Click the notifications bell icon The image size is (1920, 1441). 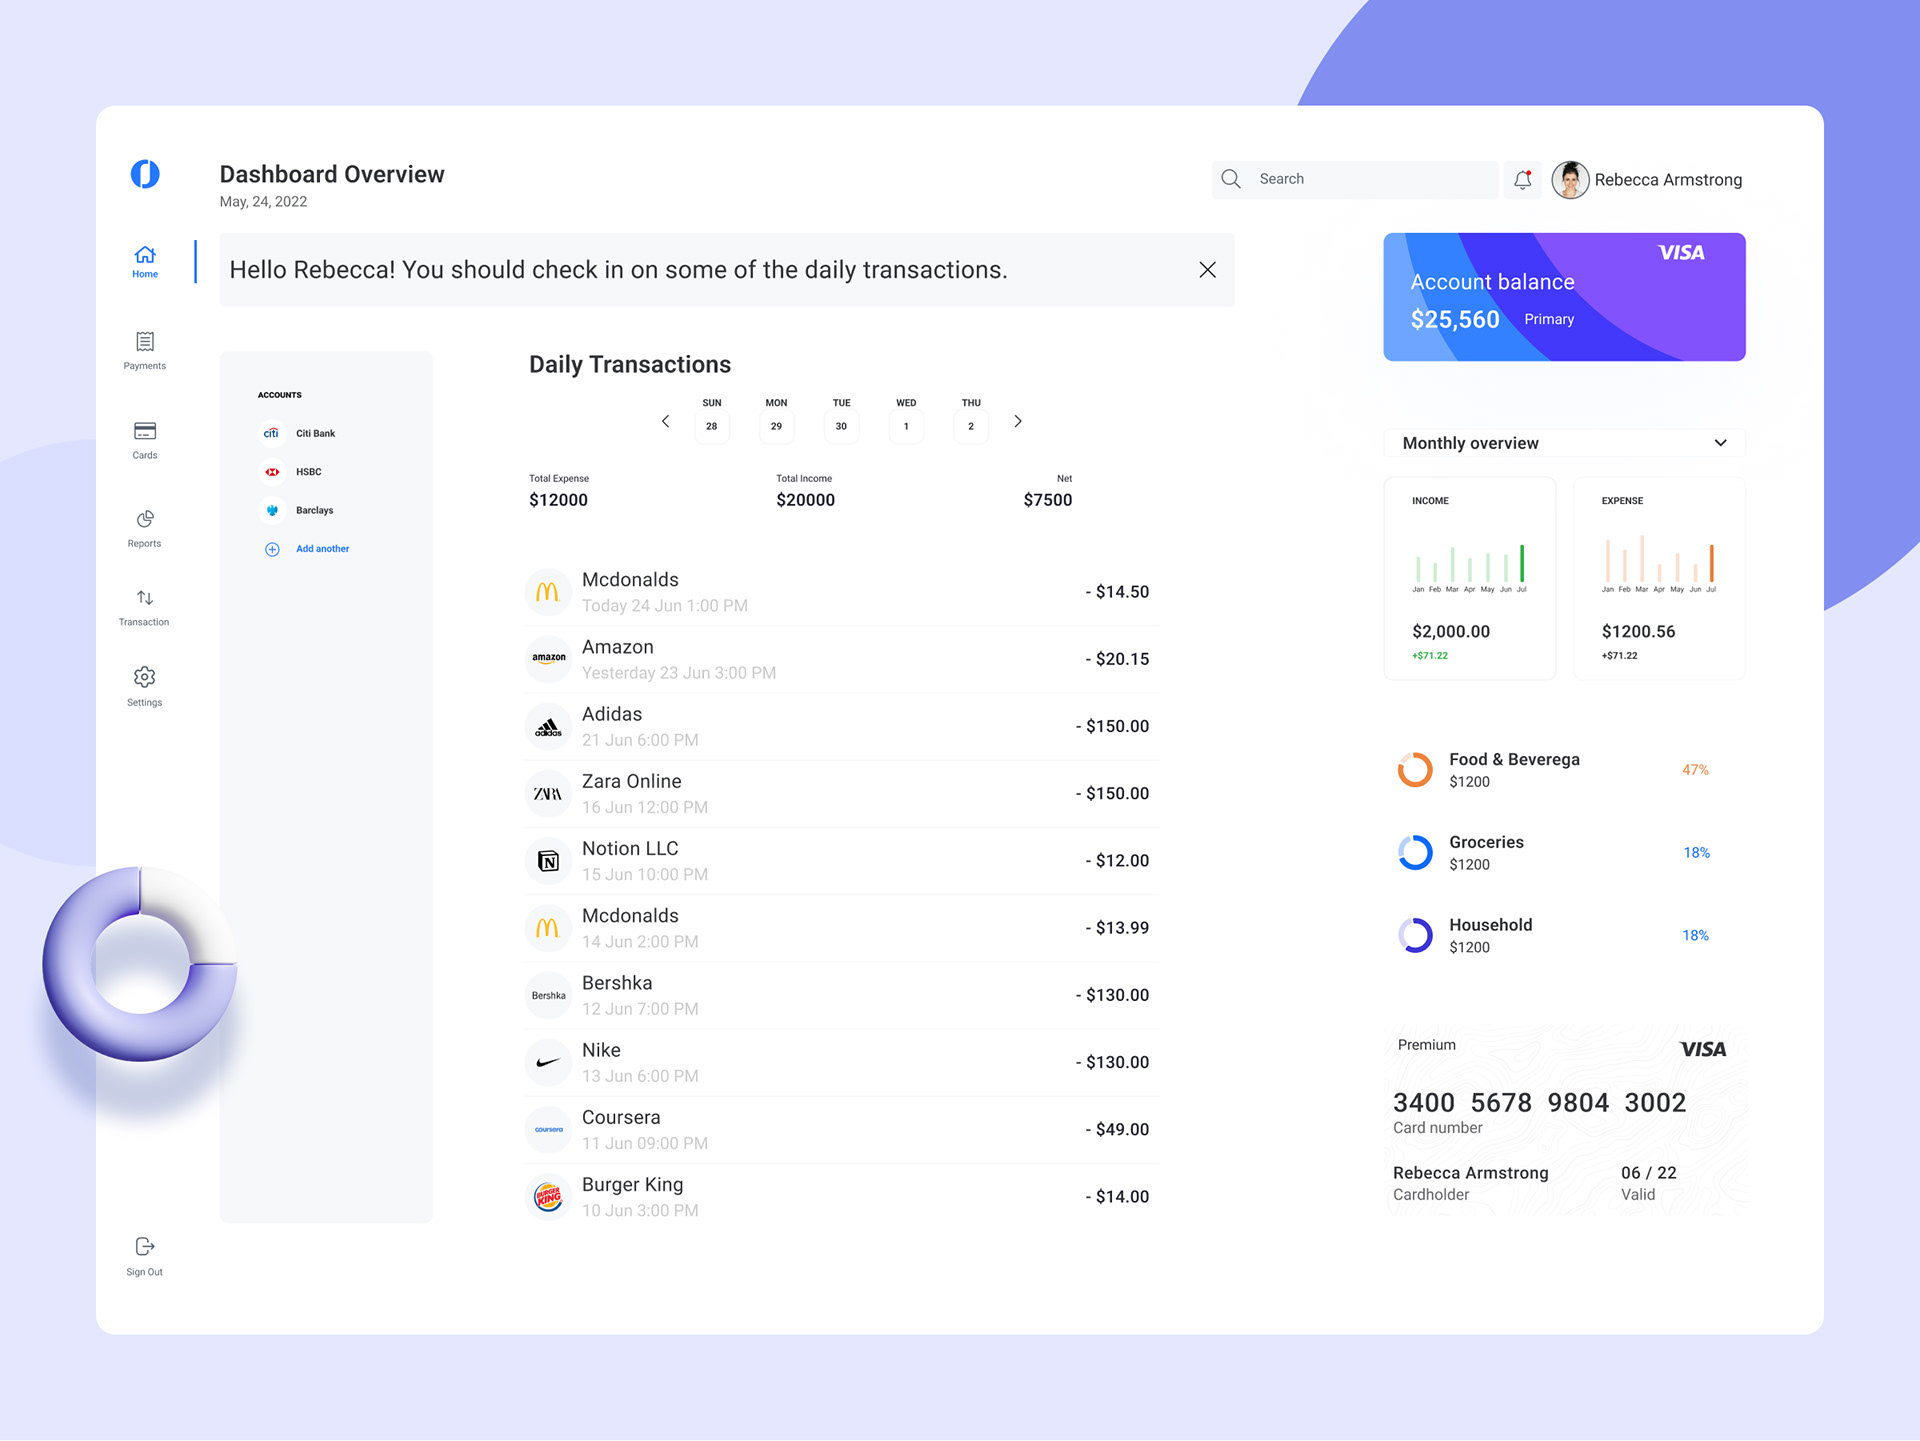pos(1523,179)
